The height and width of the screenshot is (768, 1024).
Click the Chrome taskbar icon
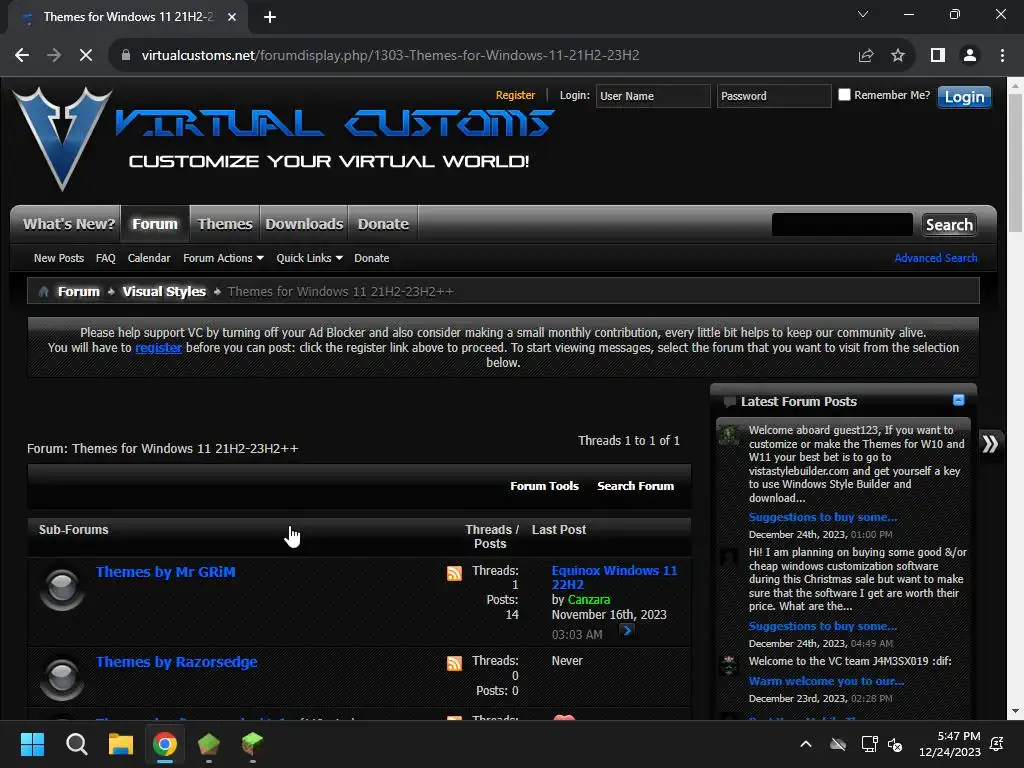[x=165, y=744]
